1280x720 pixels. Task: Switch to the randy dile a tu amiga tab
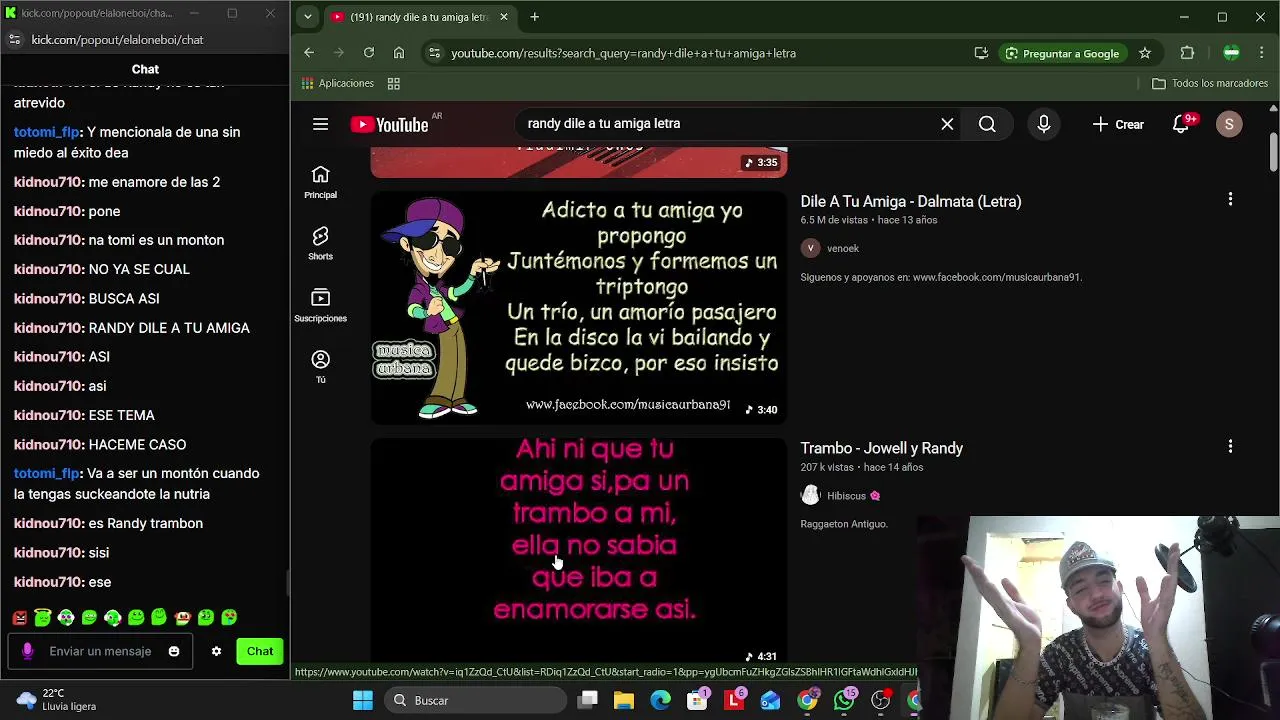[x=420, y=17]
